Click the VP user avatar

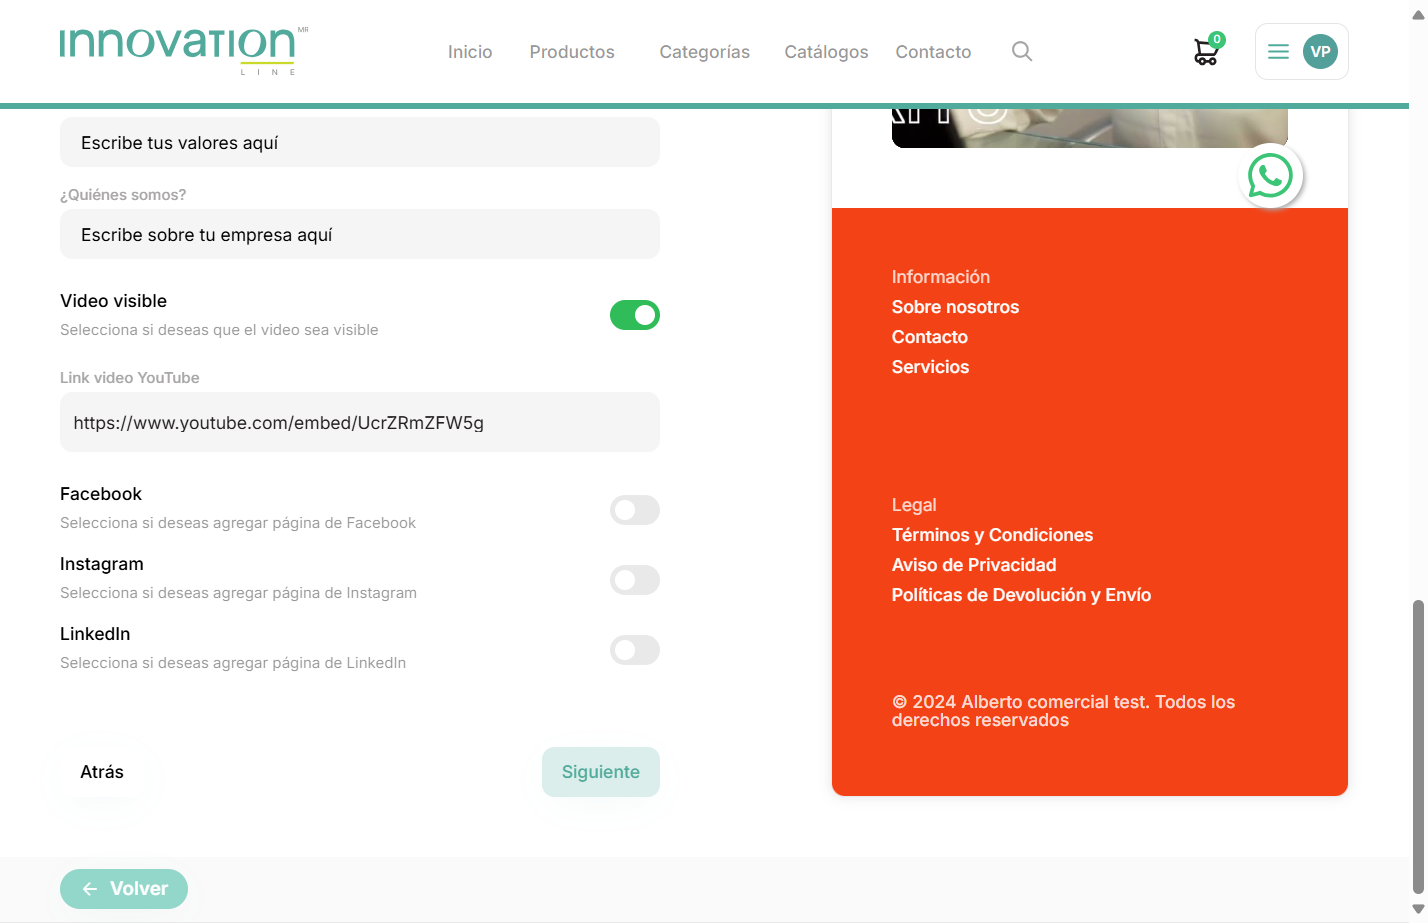point(1320,52)
